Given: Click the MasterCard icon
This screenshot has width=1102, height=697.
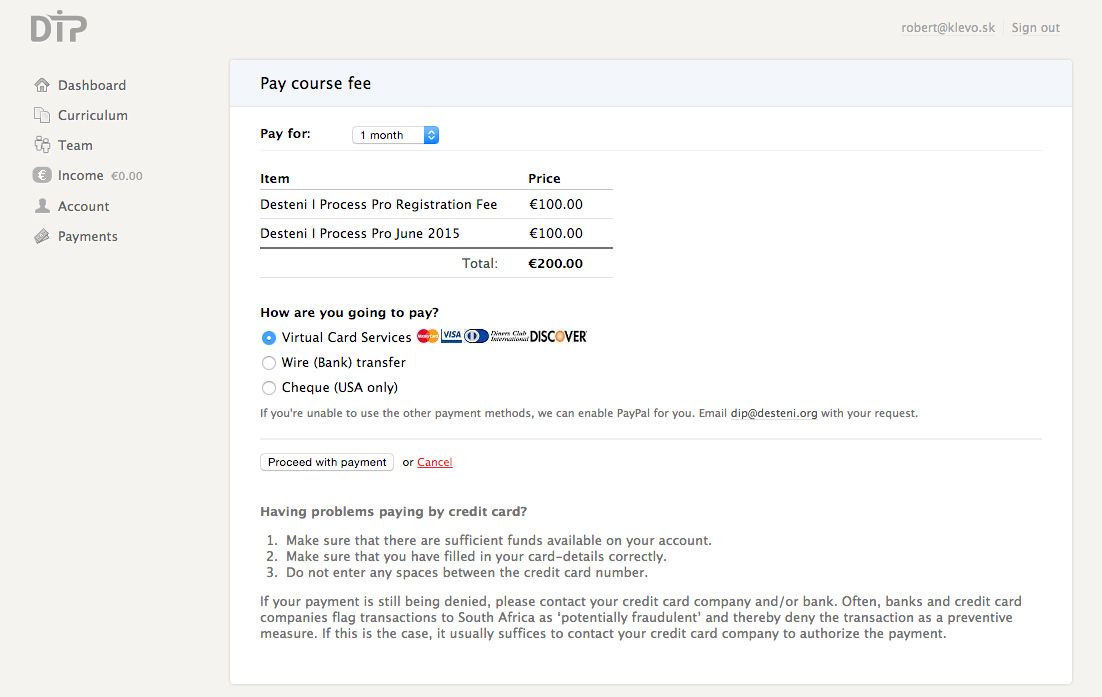Looking at the screenshot, I should coord(426,336).
